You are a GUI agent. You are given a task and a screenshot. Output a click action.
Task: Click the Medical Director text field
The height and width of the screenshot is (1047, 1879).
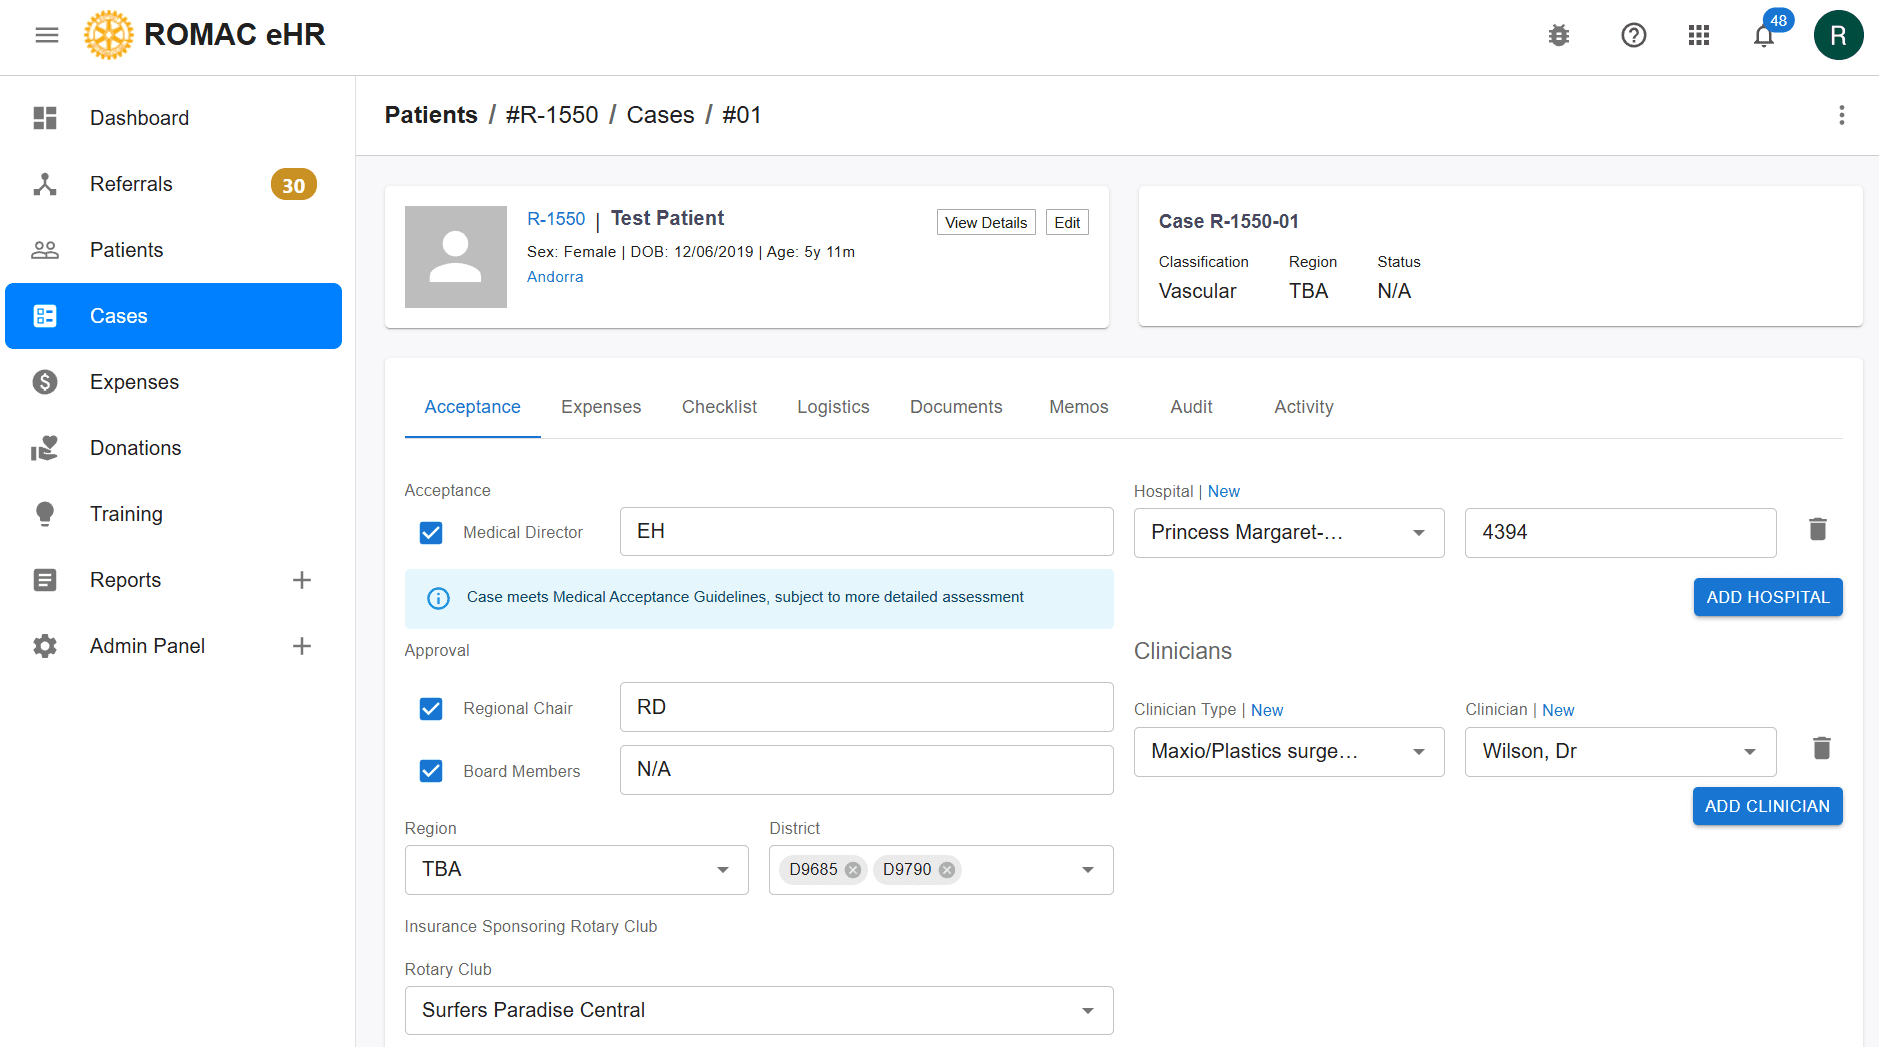pos(866,532)
